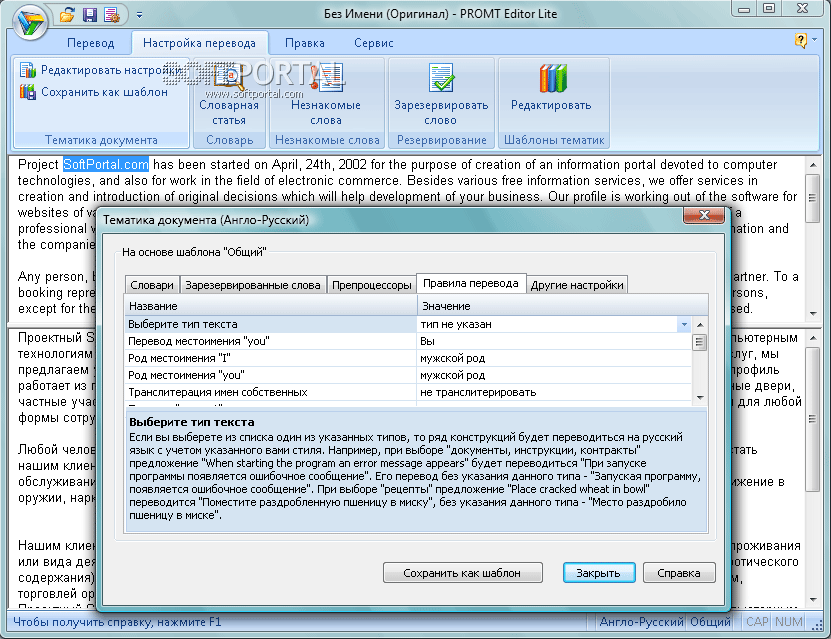Click the Значение column header
Image resolution: width=831 pixels, height=639 pixels.
click(562, 306)
